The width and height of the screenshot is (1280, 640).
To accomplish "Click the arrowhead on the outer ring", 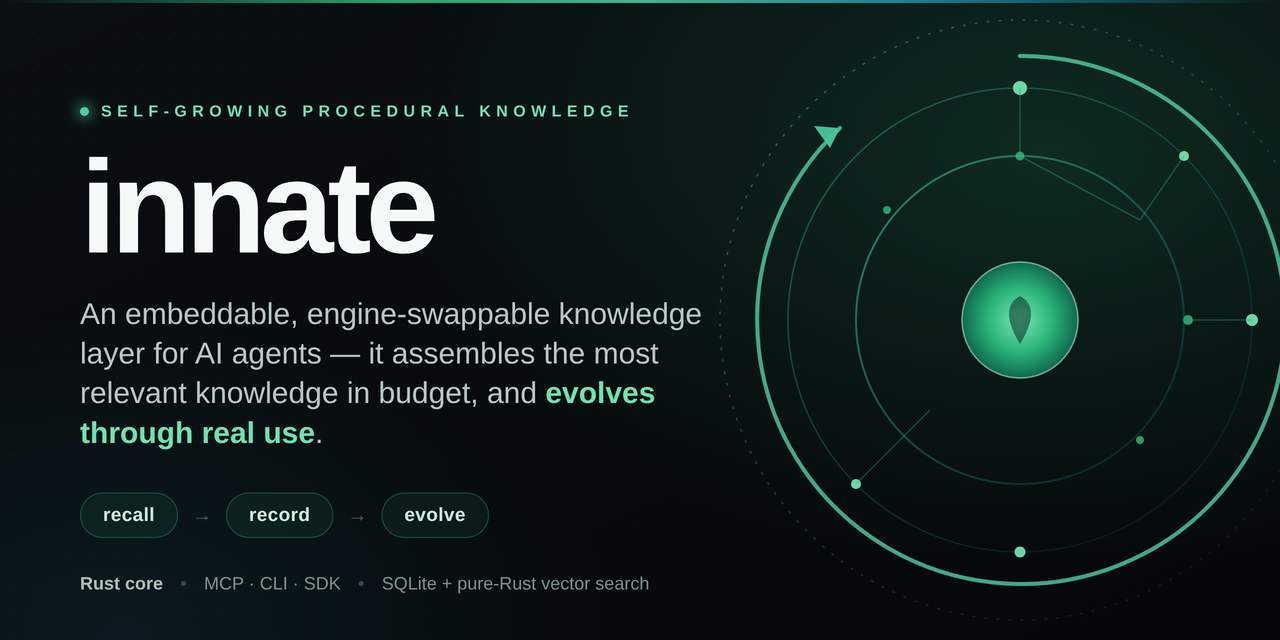I will [828, 135].
